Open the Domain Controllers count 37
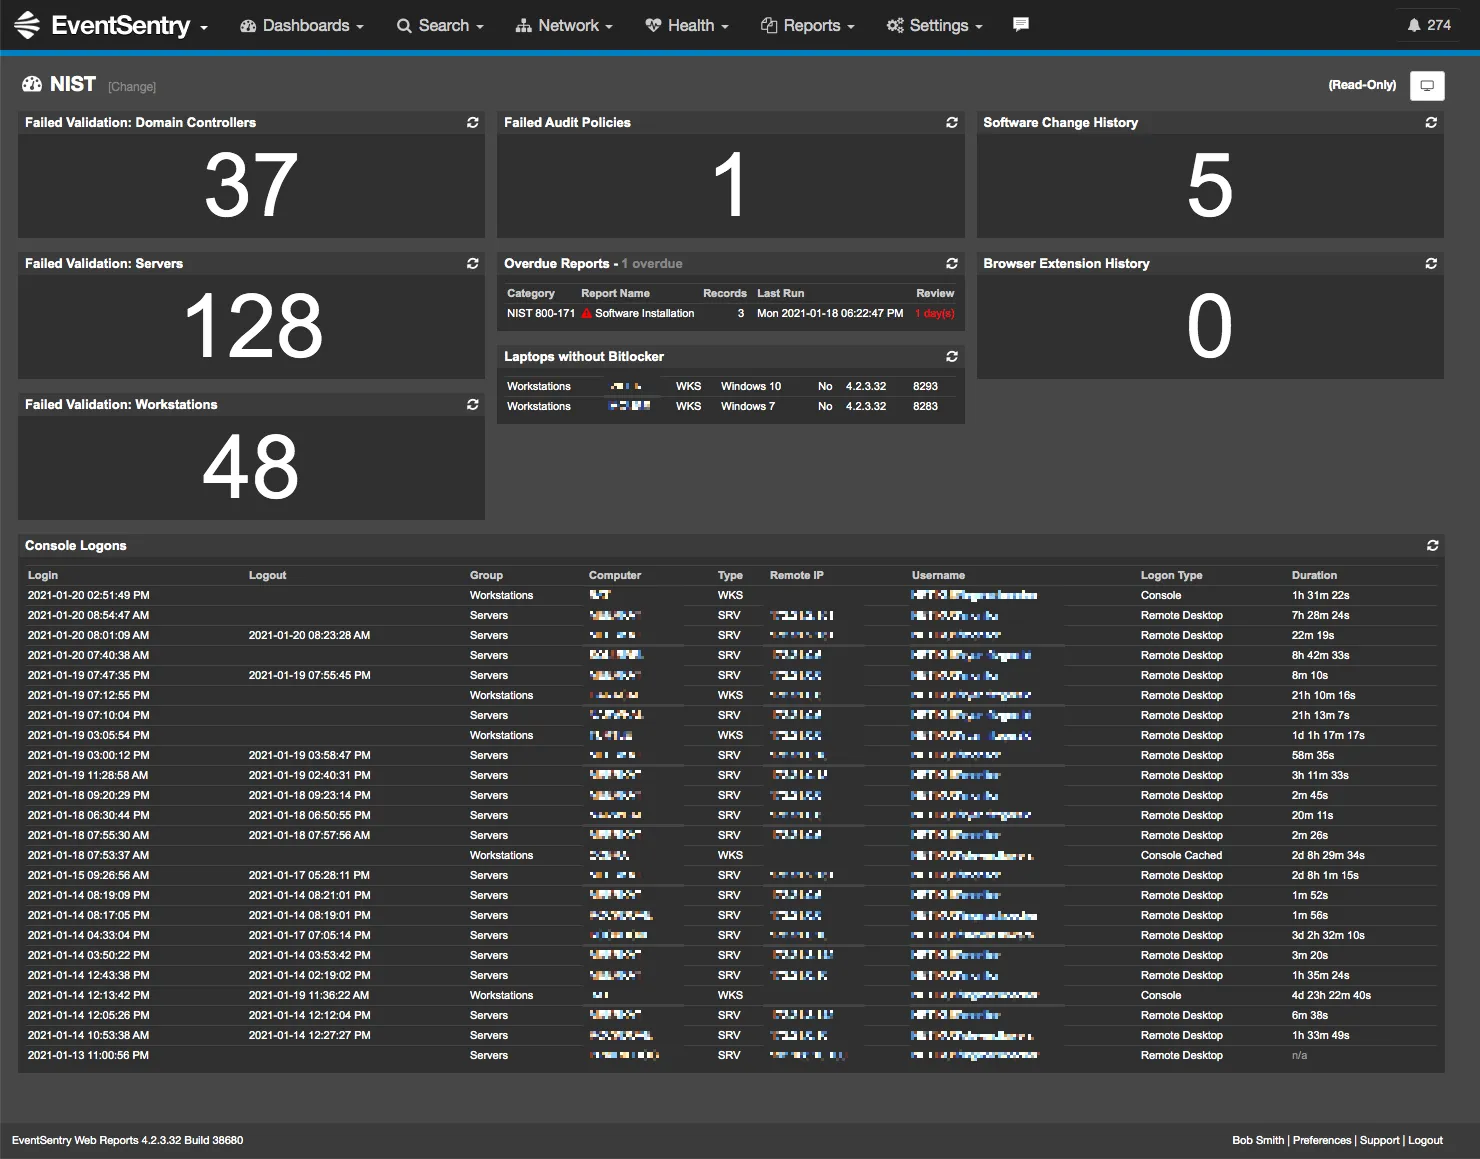The width and height of the screenshot is (1480, 1159). [x=251, y=186]
